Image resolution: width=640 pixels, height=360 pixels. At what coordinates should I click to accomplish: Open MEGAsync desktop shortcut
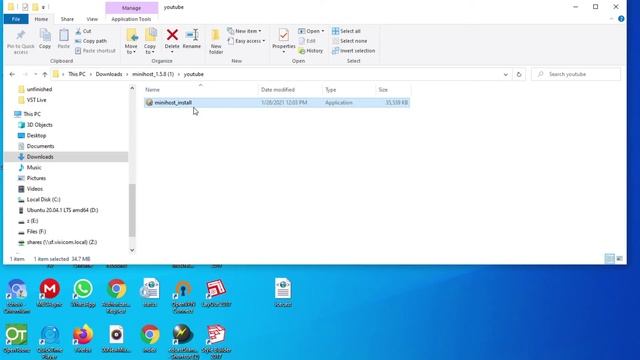(49, 293)
